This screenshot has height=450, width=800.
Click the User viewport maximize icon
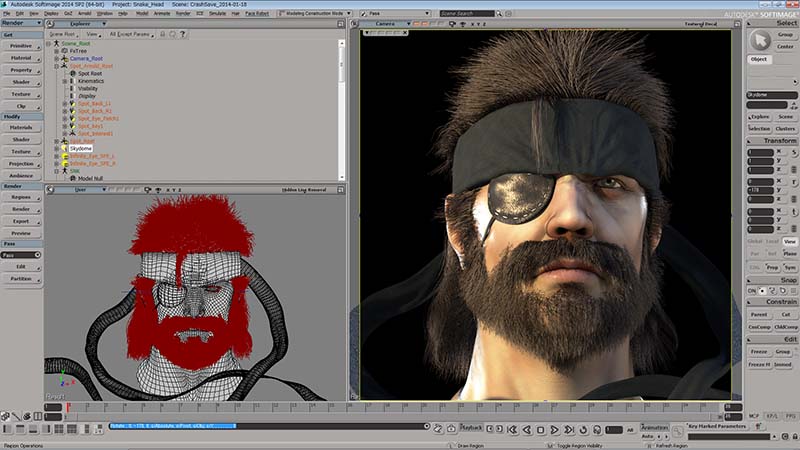coord(340,190)
